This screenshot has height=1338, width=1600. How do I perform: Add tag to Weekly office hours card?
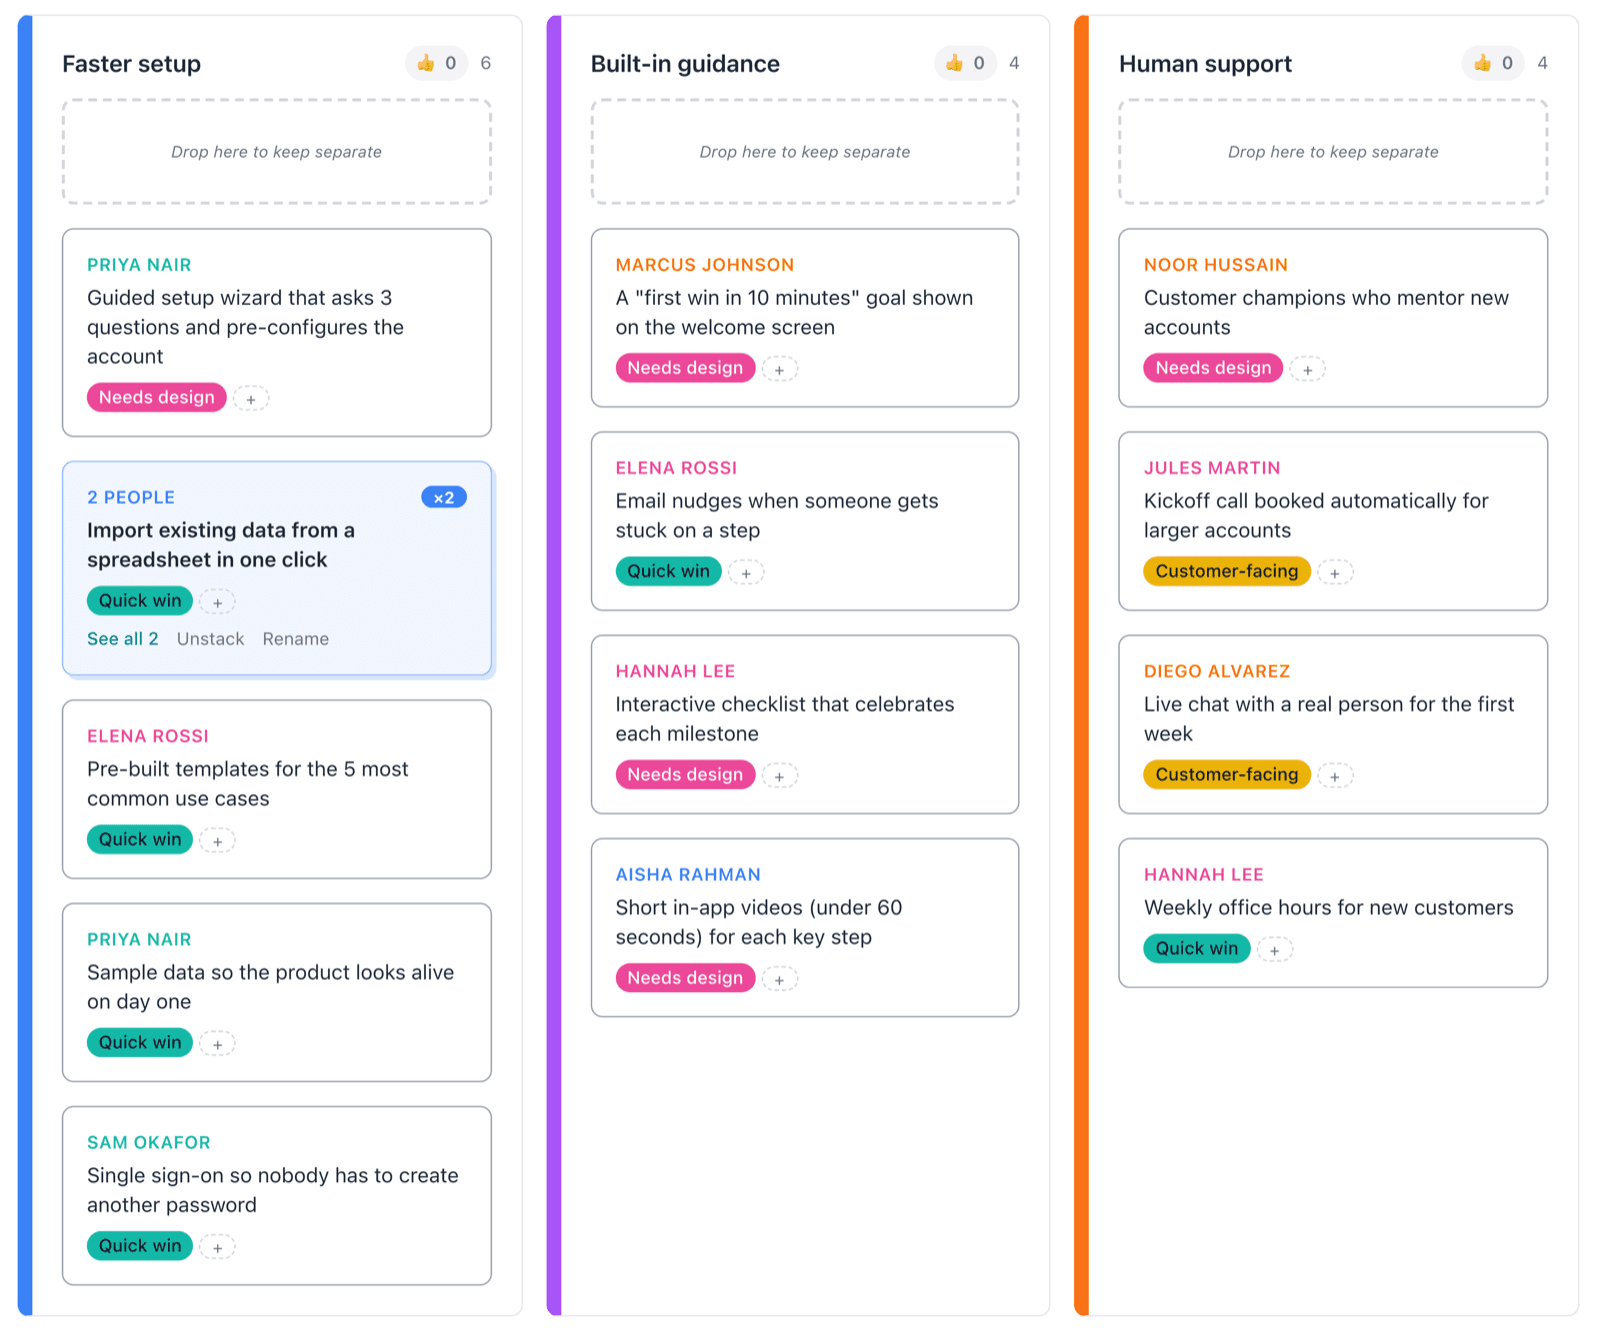pos(1274,950)
